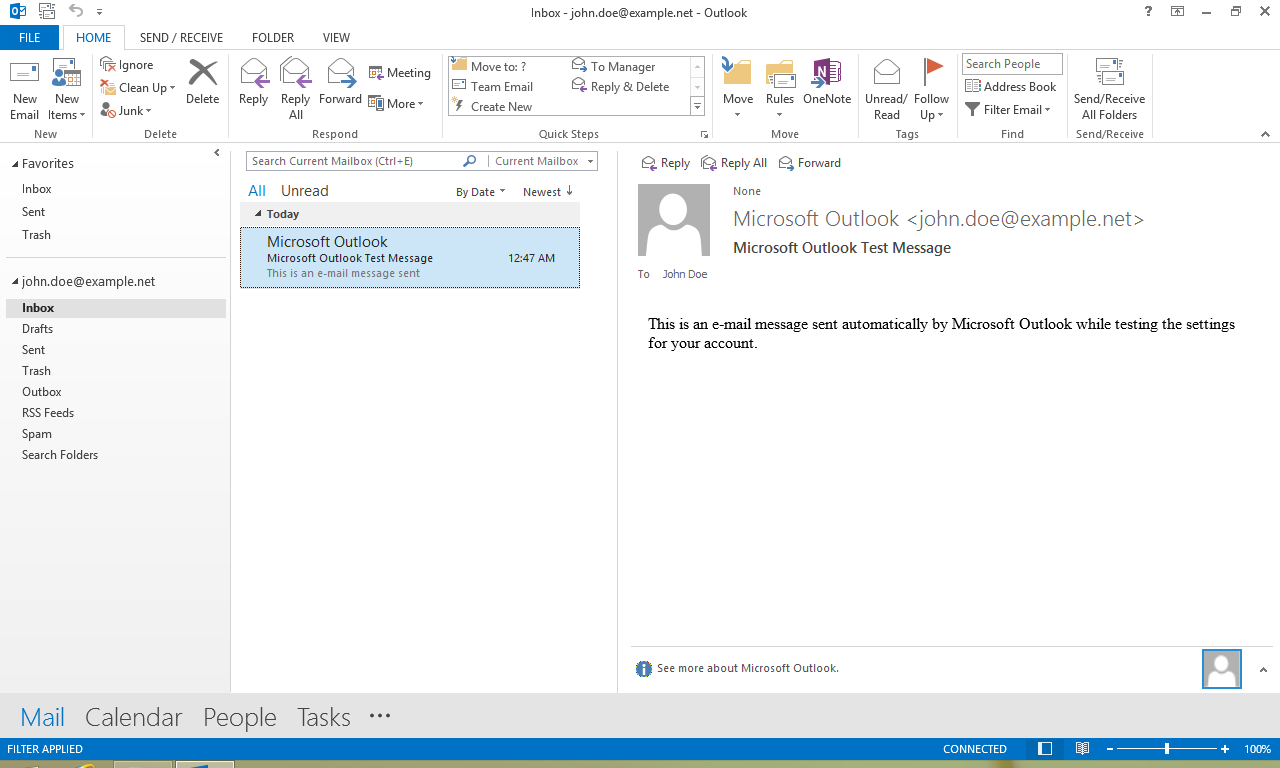Open the Calendar view

click(134, 717)
